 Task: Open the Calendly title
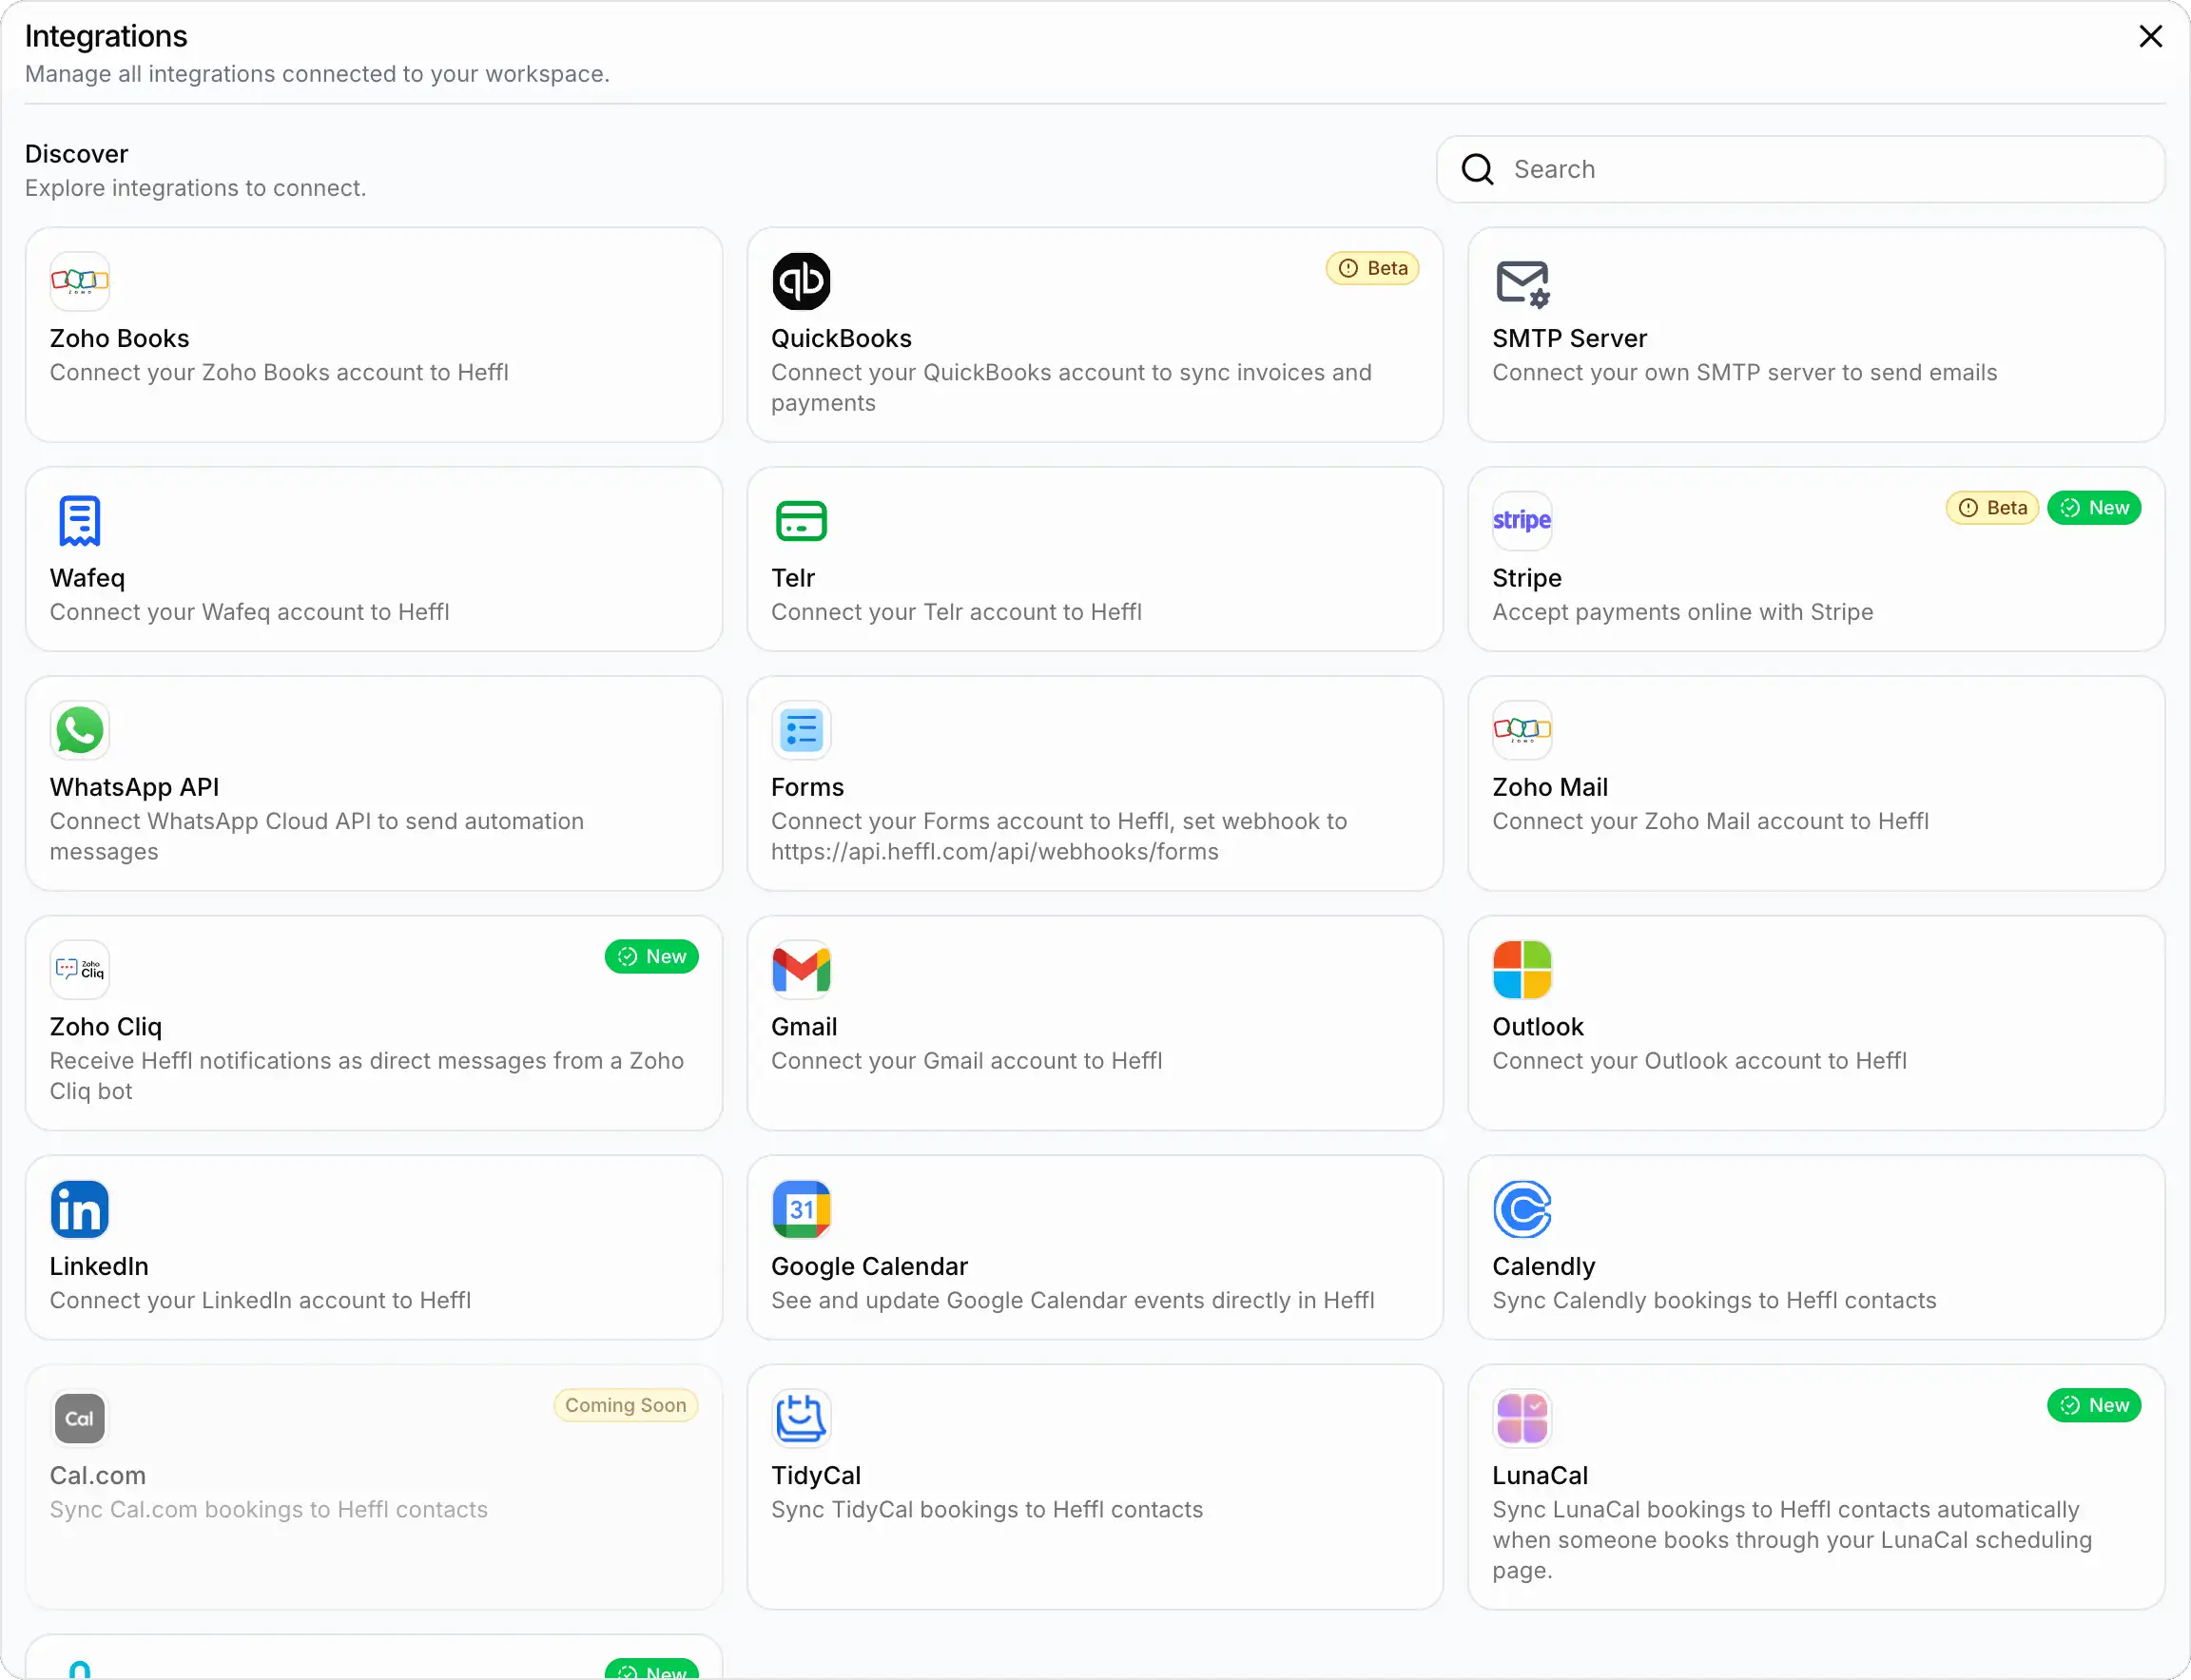[x=1543, y=1267]
